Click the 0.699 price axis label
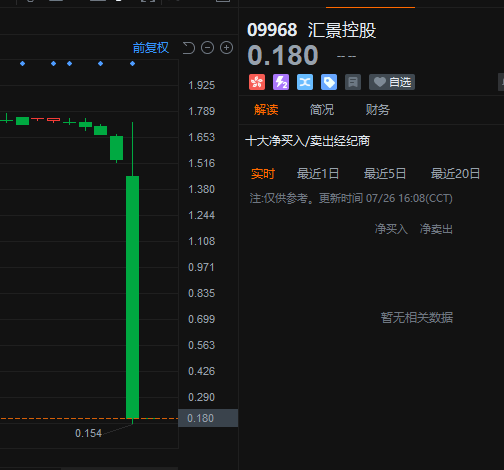Viewport: 504px width, 470px height. tap(202, 319)
